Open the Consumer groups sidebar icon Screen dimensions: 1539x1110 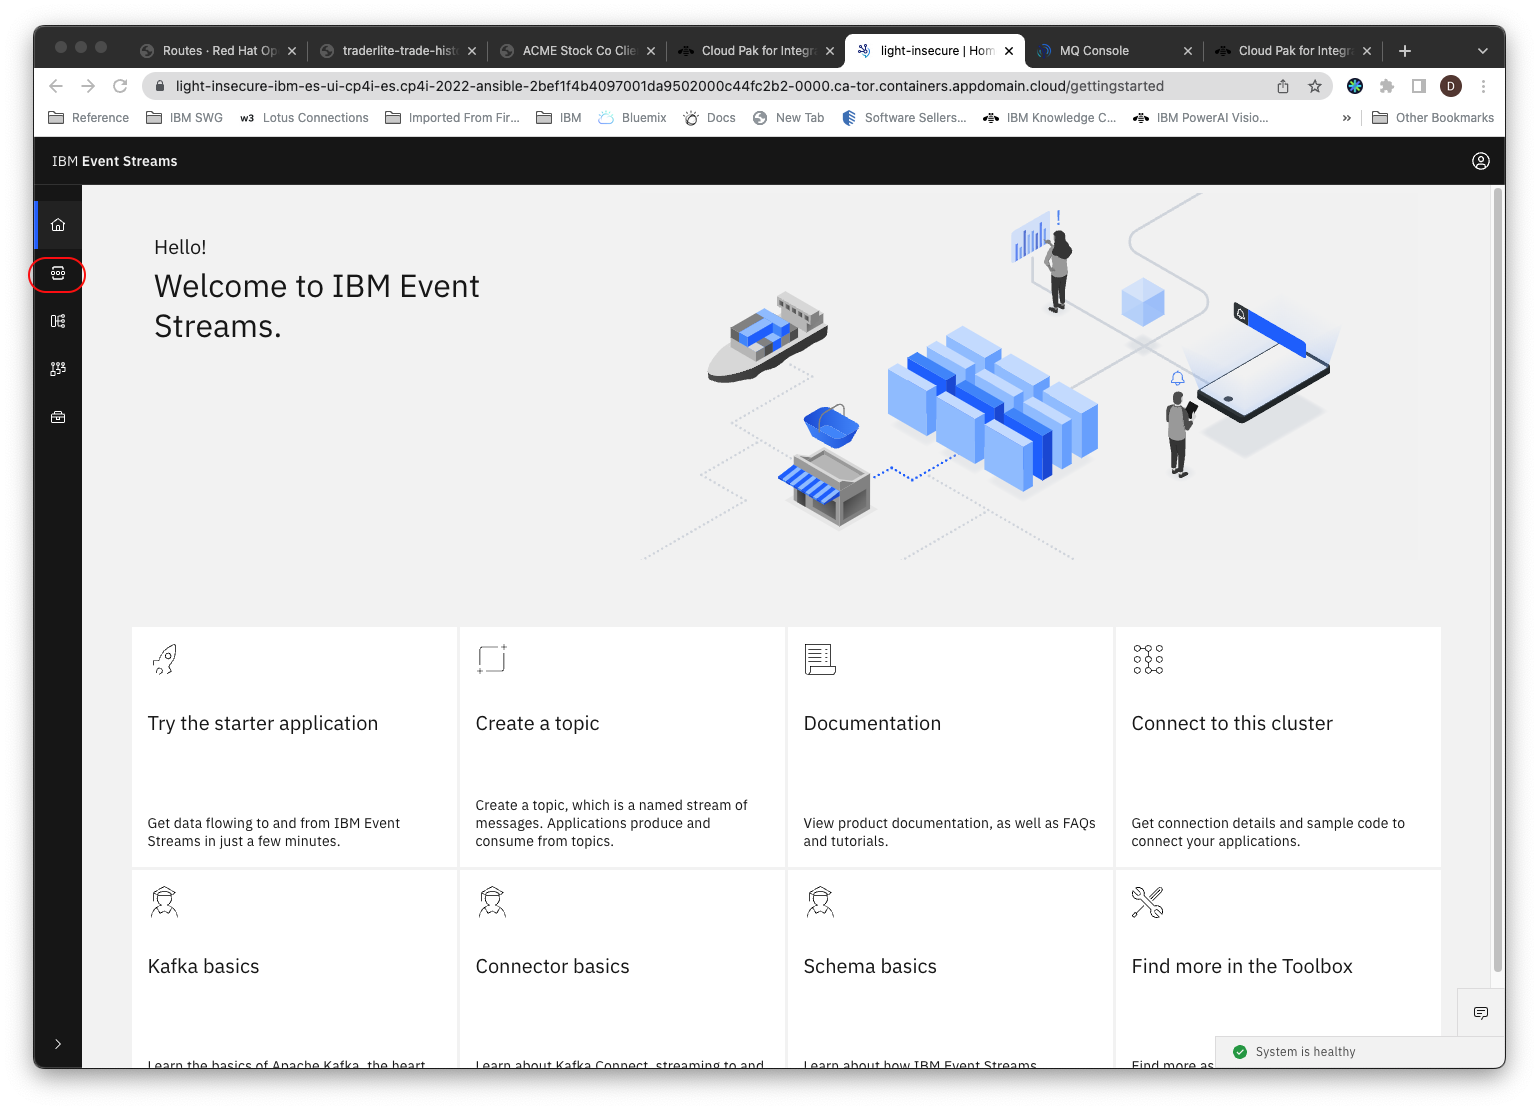(x=58, y=369)
